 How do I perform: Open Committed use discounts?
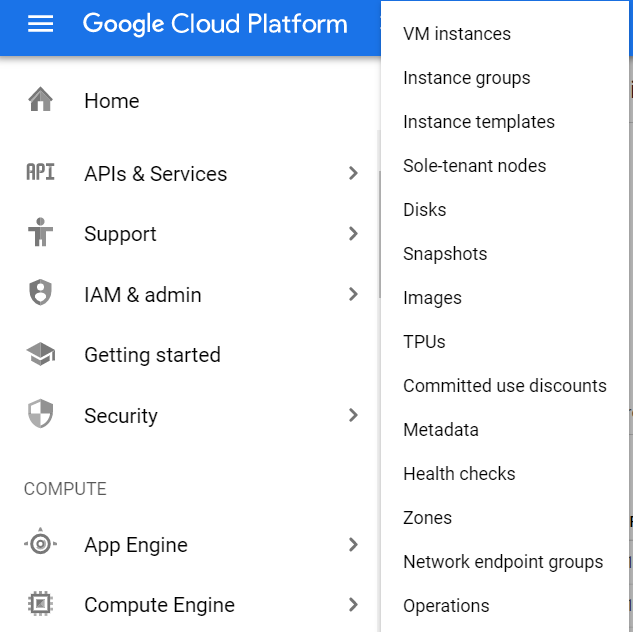504,386
